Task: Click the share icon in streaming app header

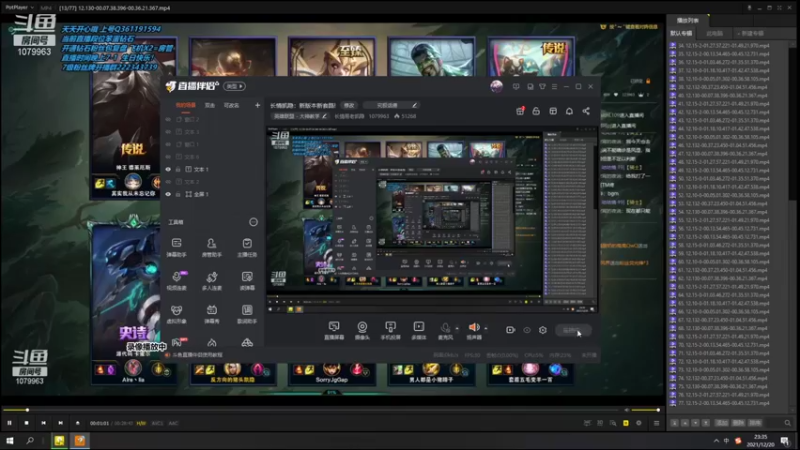Action: point(586,111)
